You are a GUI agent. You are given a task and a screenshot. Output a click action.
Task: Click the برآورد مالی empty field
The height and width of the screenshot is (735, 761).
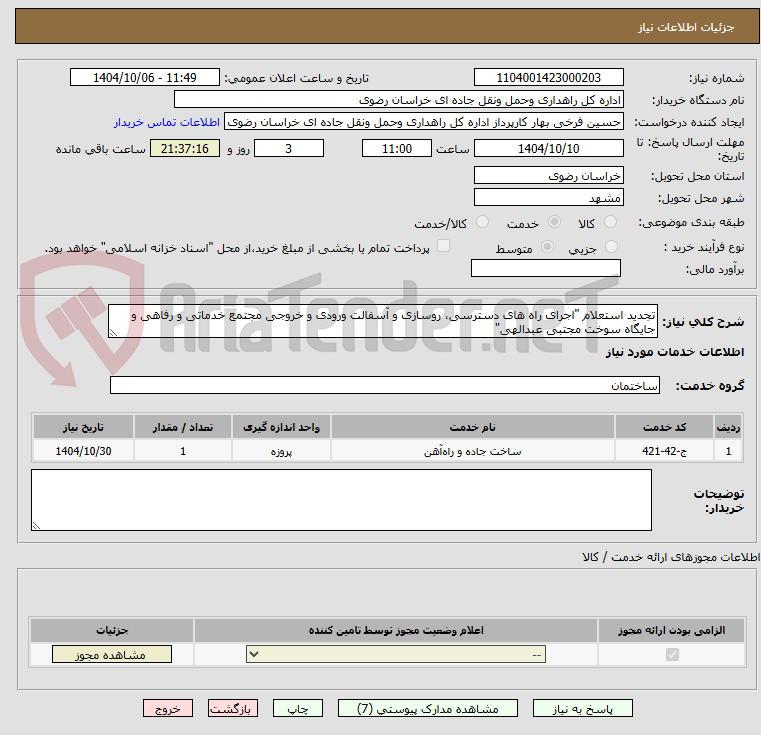click(x=546, y=268)
